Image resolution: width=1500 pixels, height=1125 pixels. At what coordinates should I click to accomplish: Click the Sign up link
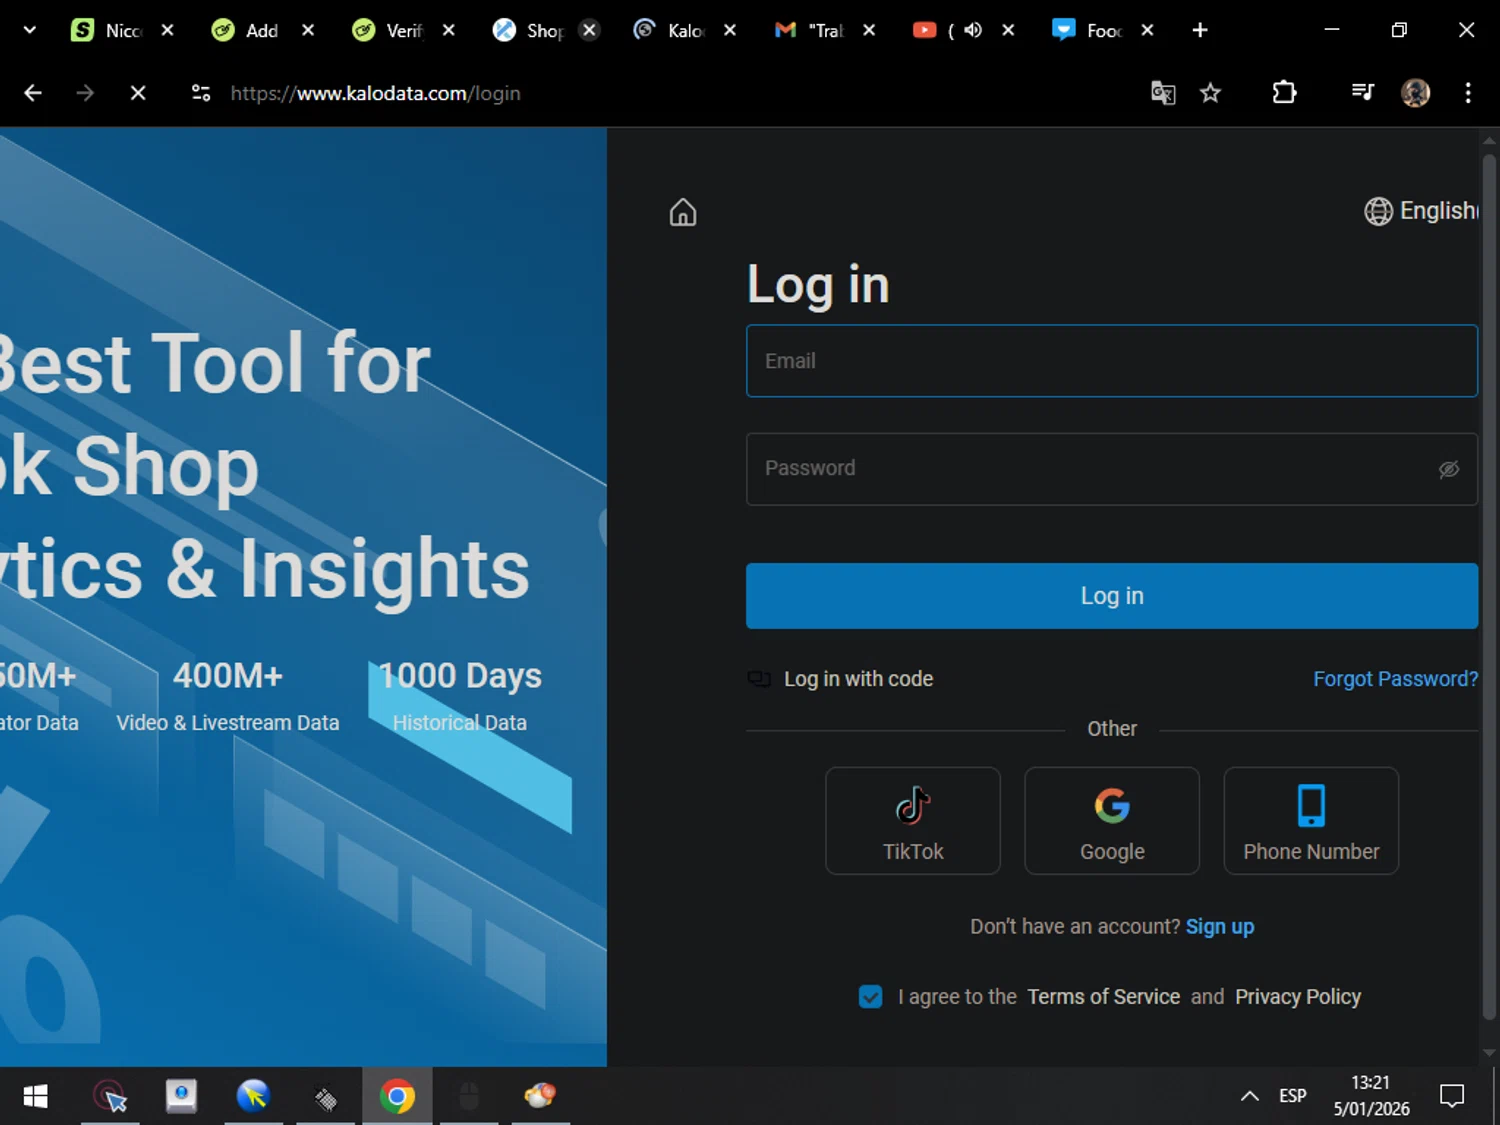pos(1219,927)
